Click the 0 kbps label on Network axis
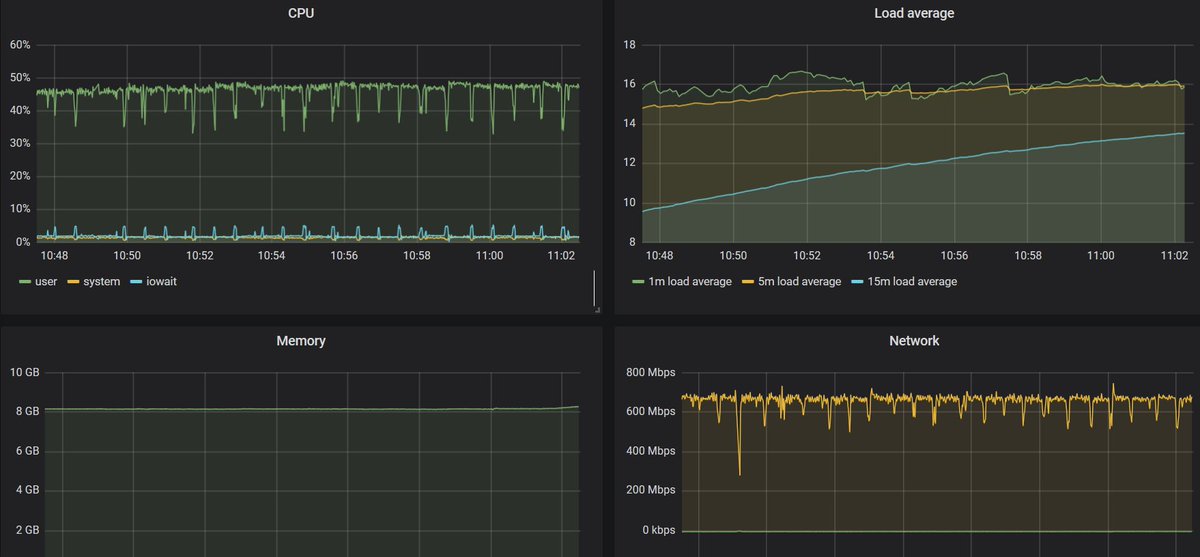 658,530
